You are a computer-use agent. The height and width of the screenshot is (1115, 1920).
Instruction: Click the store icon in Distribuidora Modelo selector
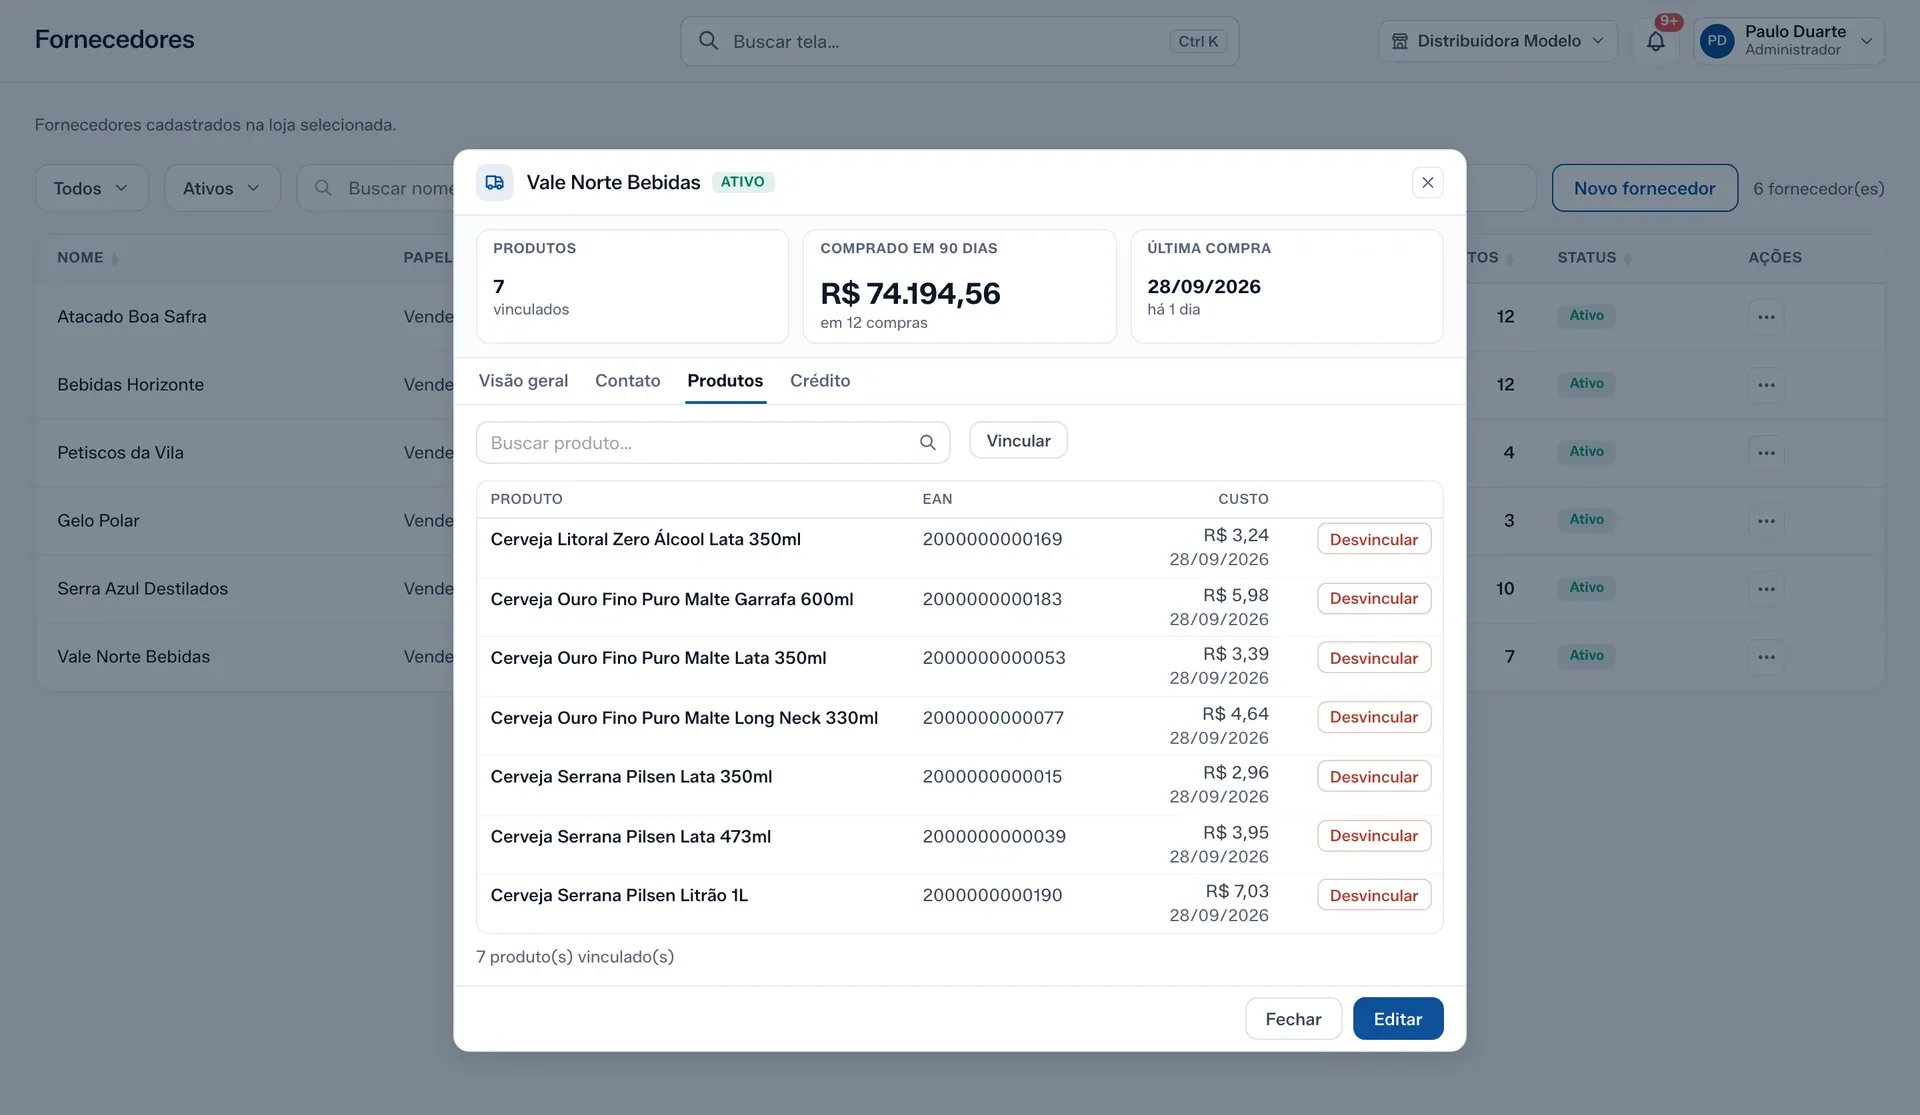click(1399, 41)
